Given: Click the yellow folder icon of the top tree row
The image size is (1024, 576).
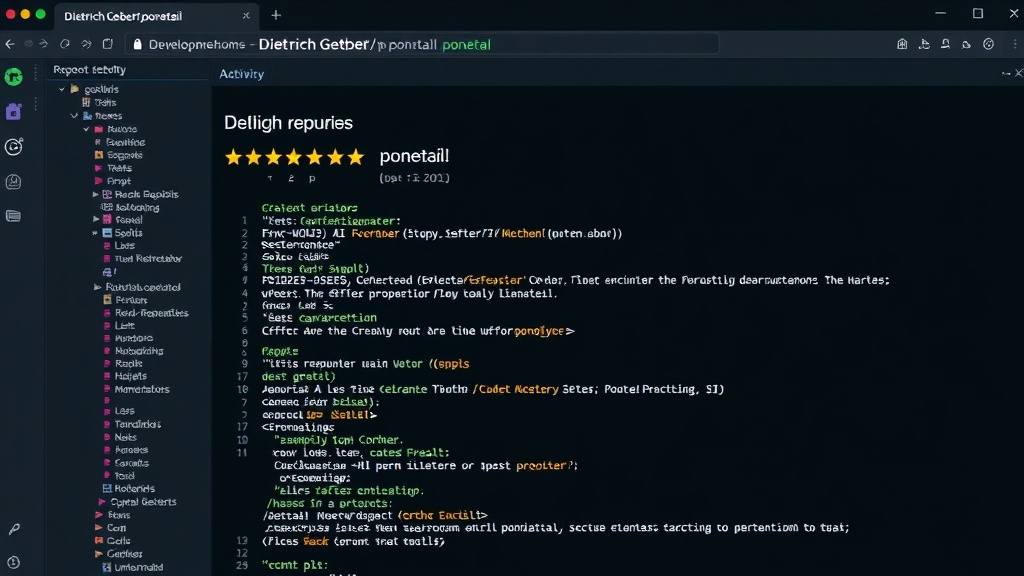Looking at the screenshot, I should click(75, 89).
